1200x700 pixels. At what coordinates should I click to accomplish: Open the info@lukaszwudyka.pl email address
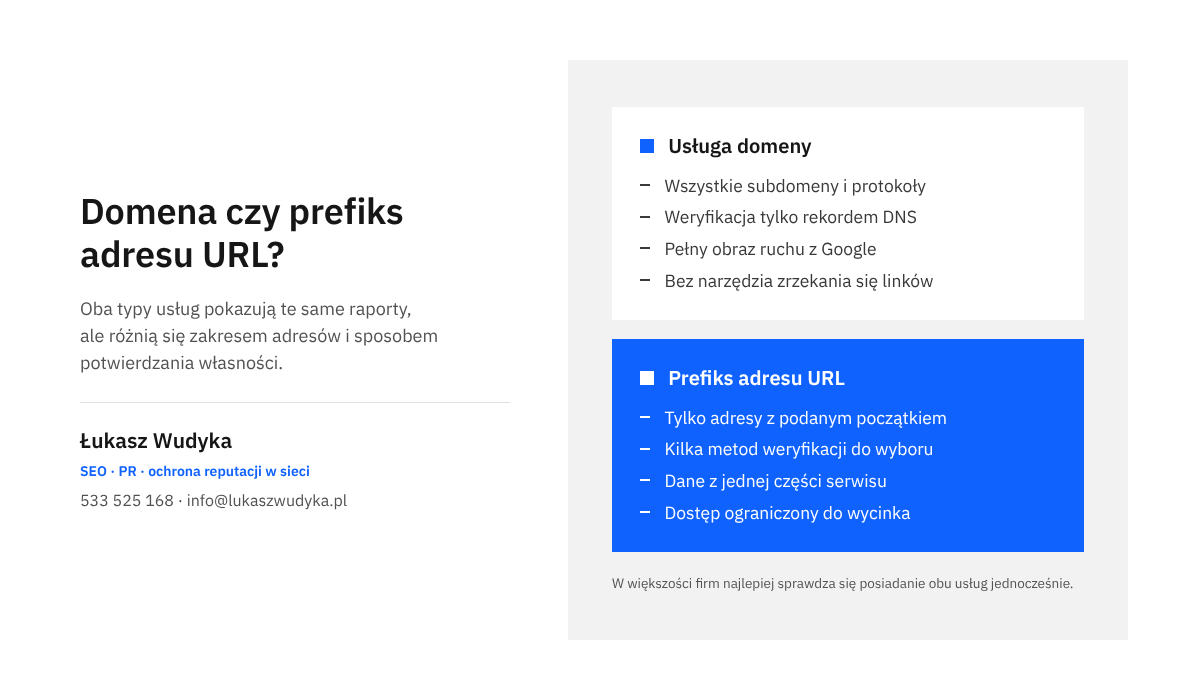pos(267,501)
